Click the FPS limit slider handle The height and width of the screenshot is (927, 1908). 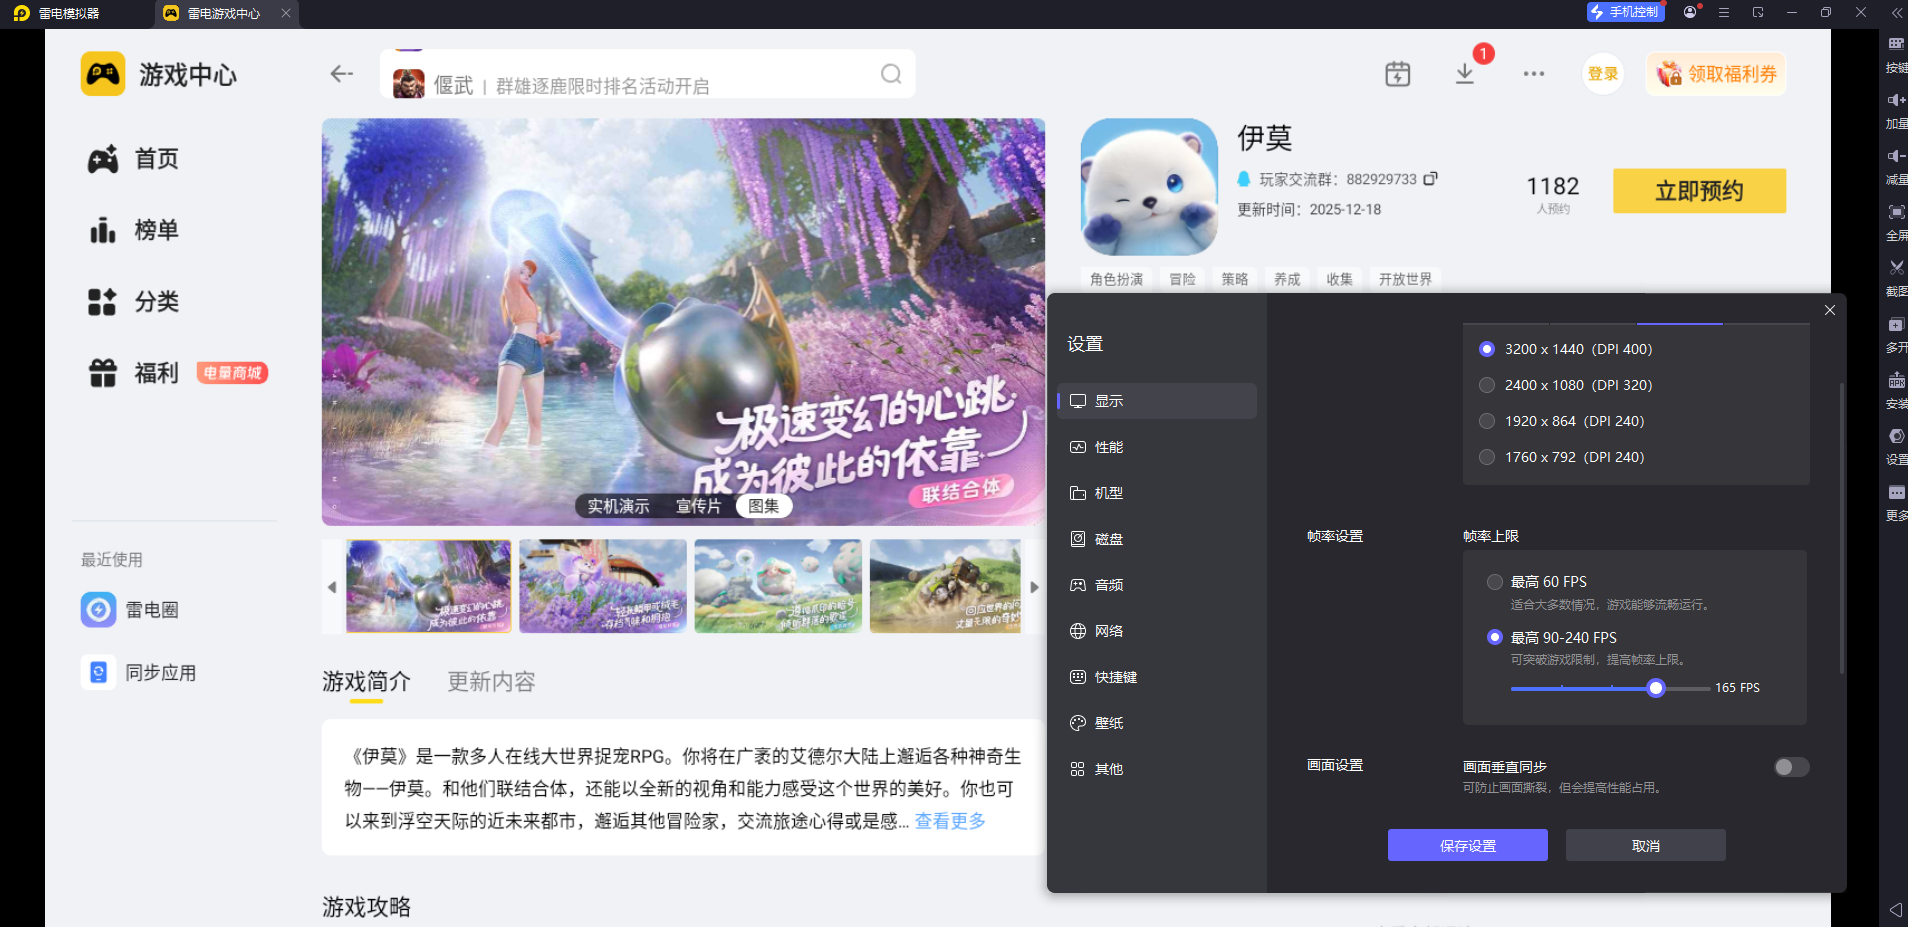pos(1656,688)
